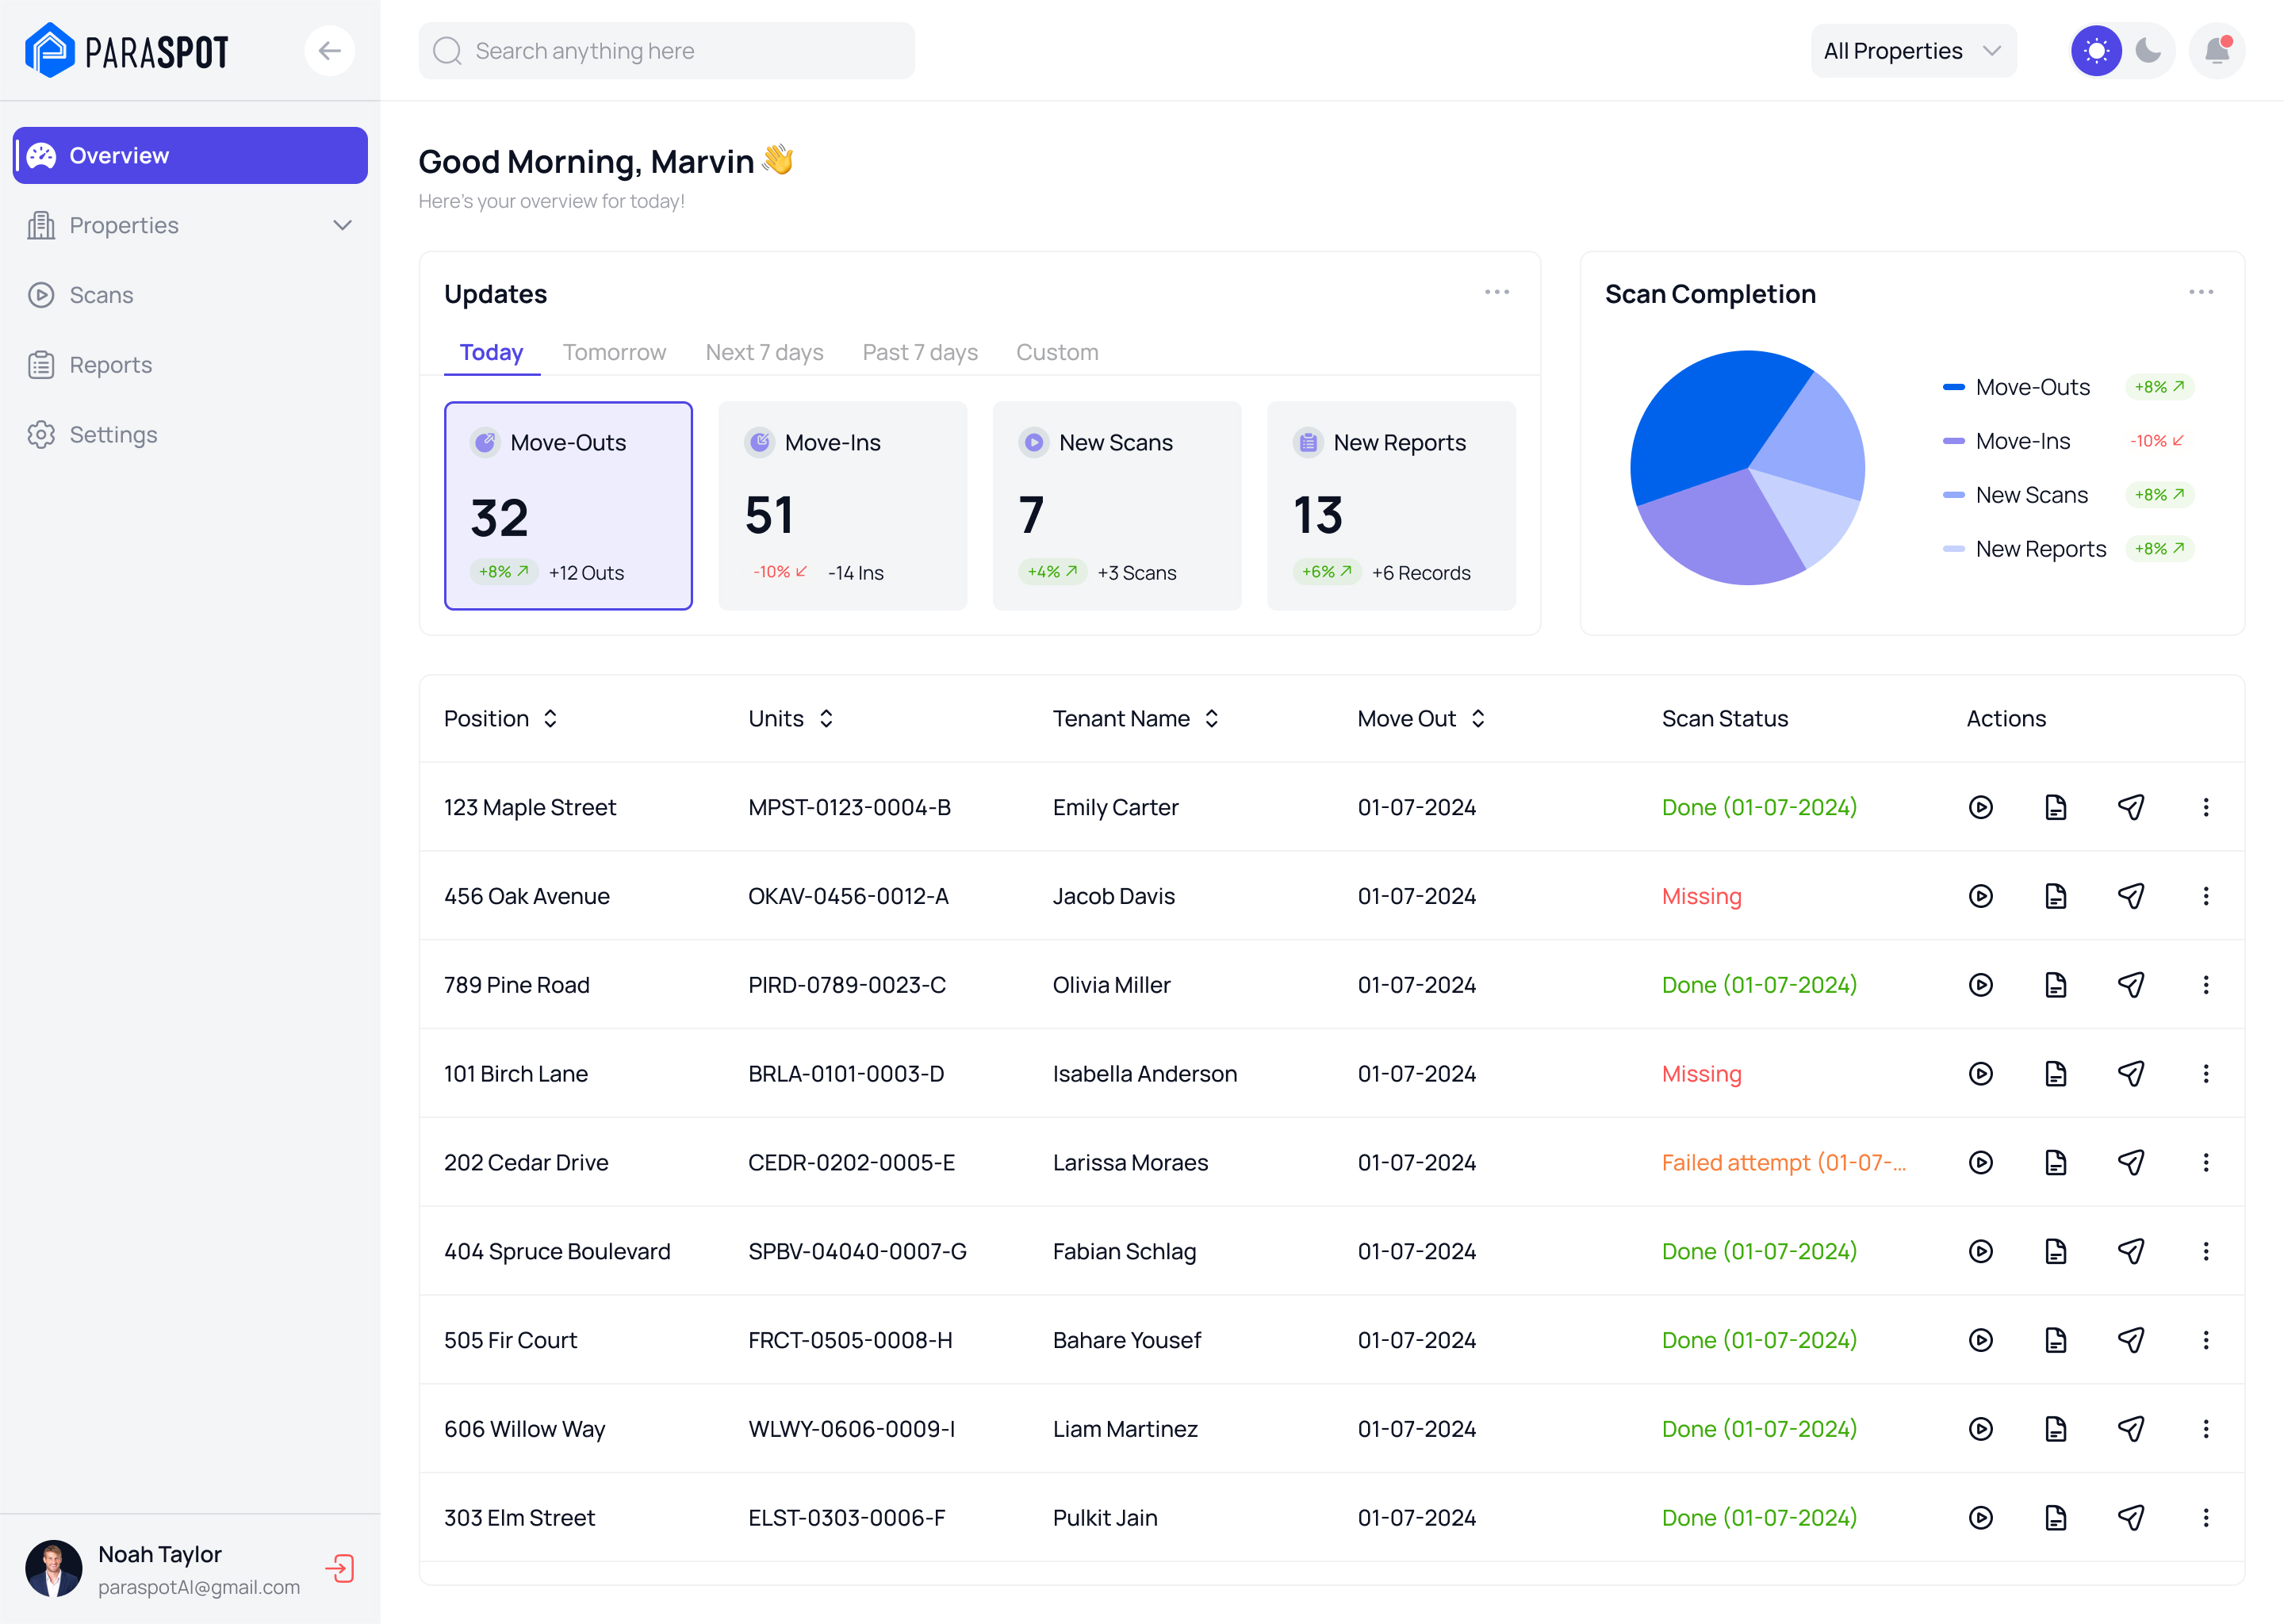Select the New Scans summary card
The height and width of the screenshot is (1624, 2284).
point(1117,506)
